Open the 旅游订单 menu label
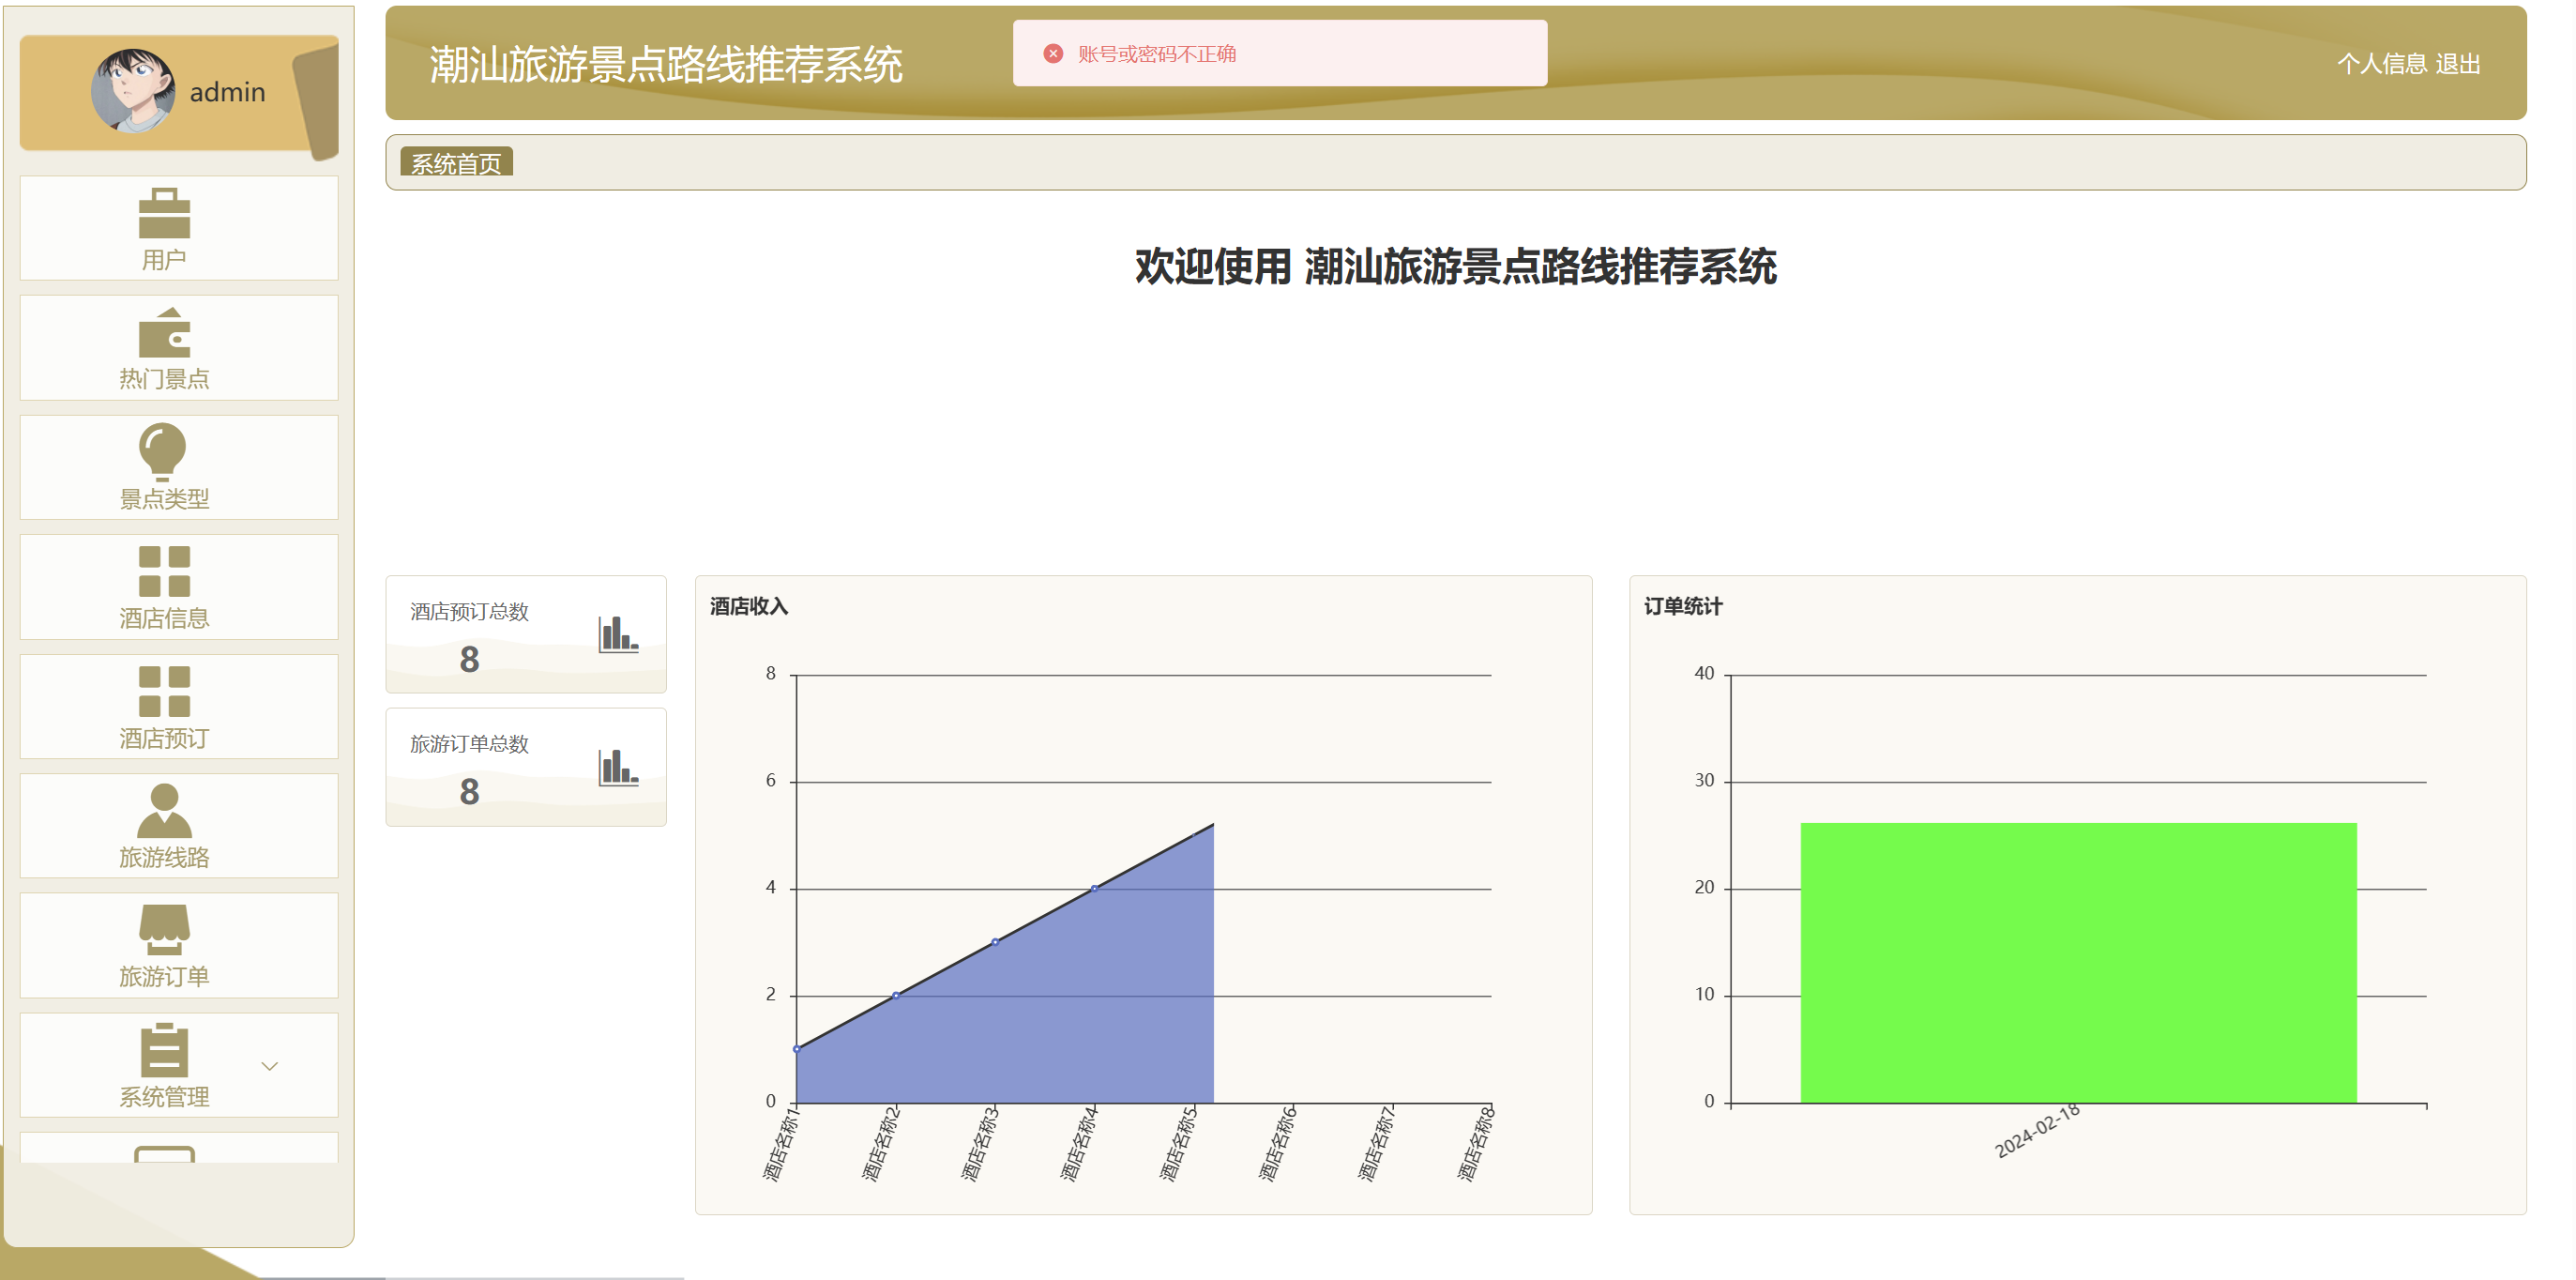Viewport: 2576px width, 1280px height. point(164,977)
